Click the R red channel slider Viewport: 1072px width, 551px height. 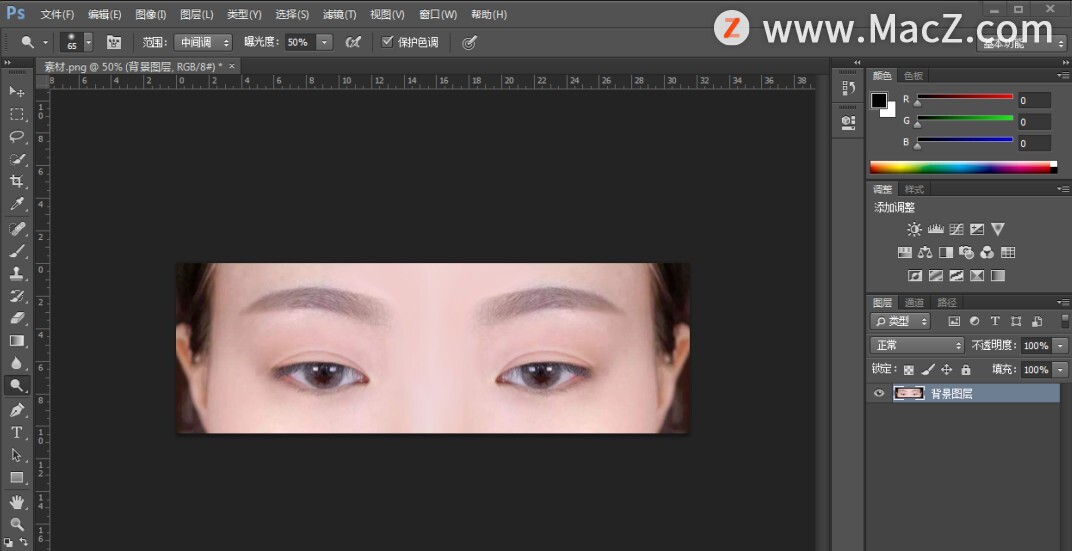(x=965, y=99)
